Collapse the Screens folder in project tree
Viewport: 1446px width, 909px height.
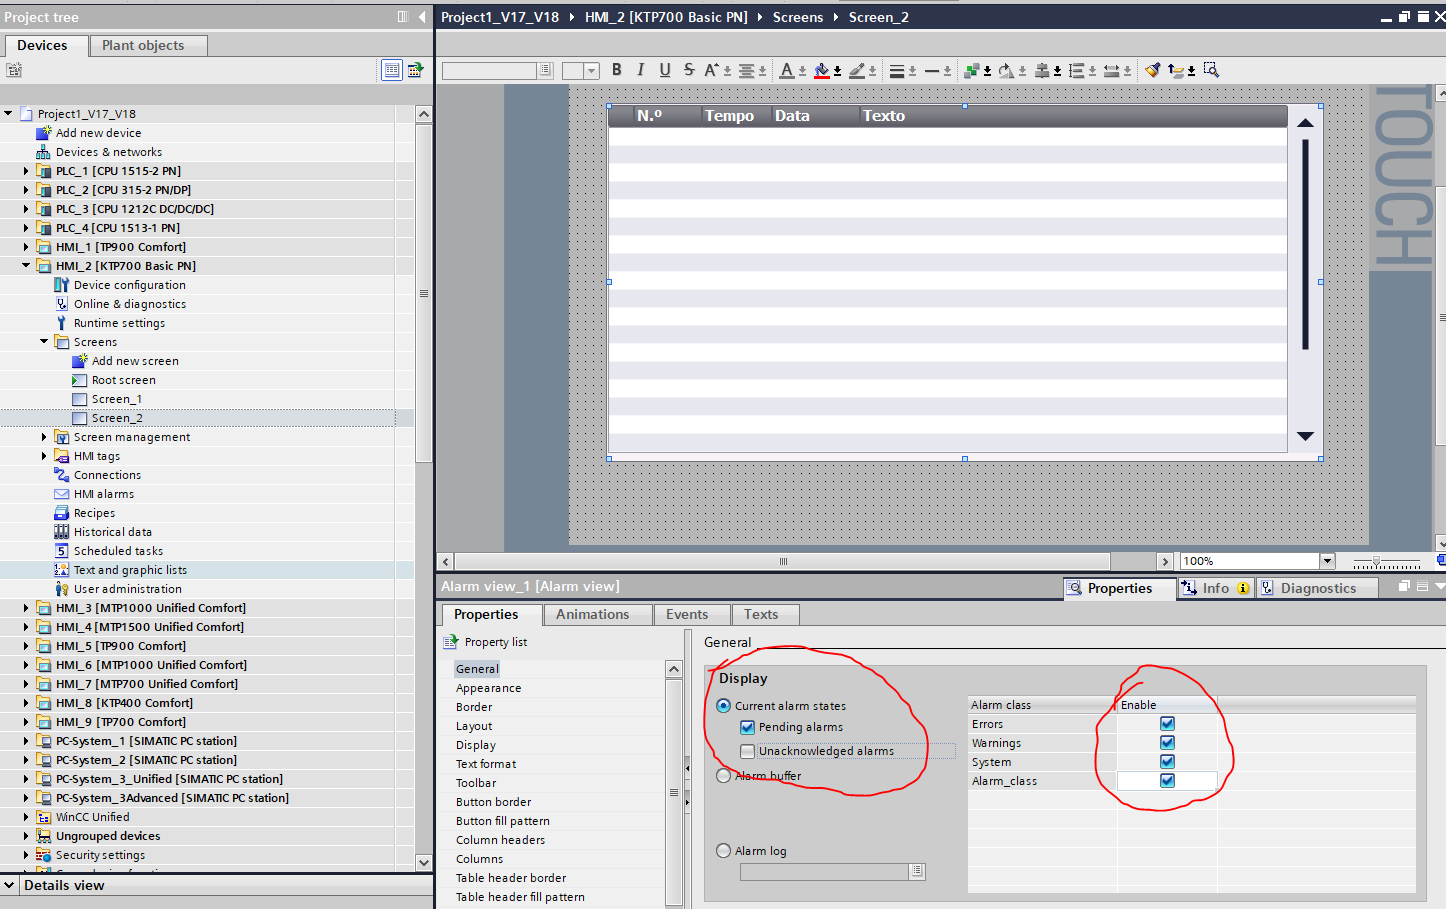[x=44, y=342]
